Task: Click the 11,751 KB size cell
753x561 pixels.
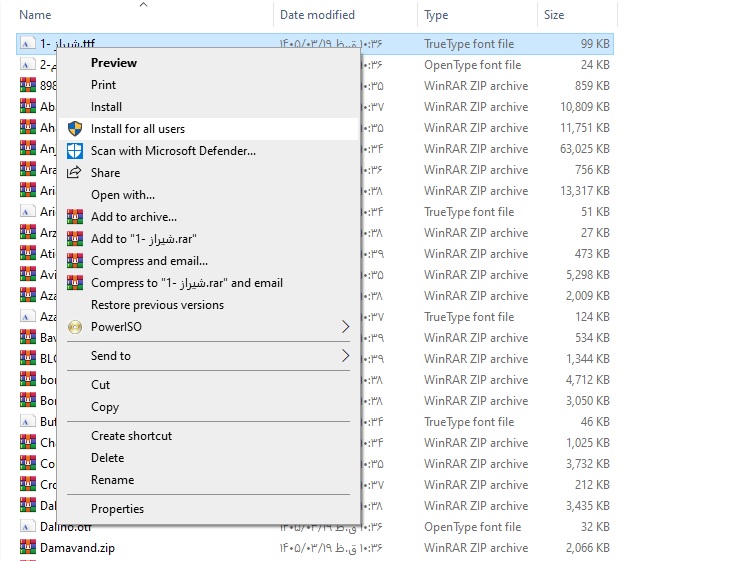Action: [584, 128]
